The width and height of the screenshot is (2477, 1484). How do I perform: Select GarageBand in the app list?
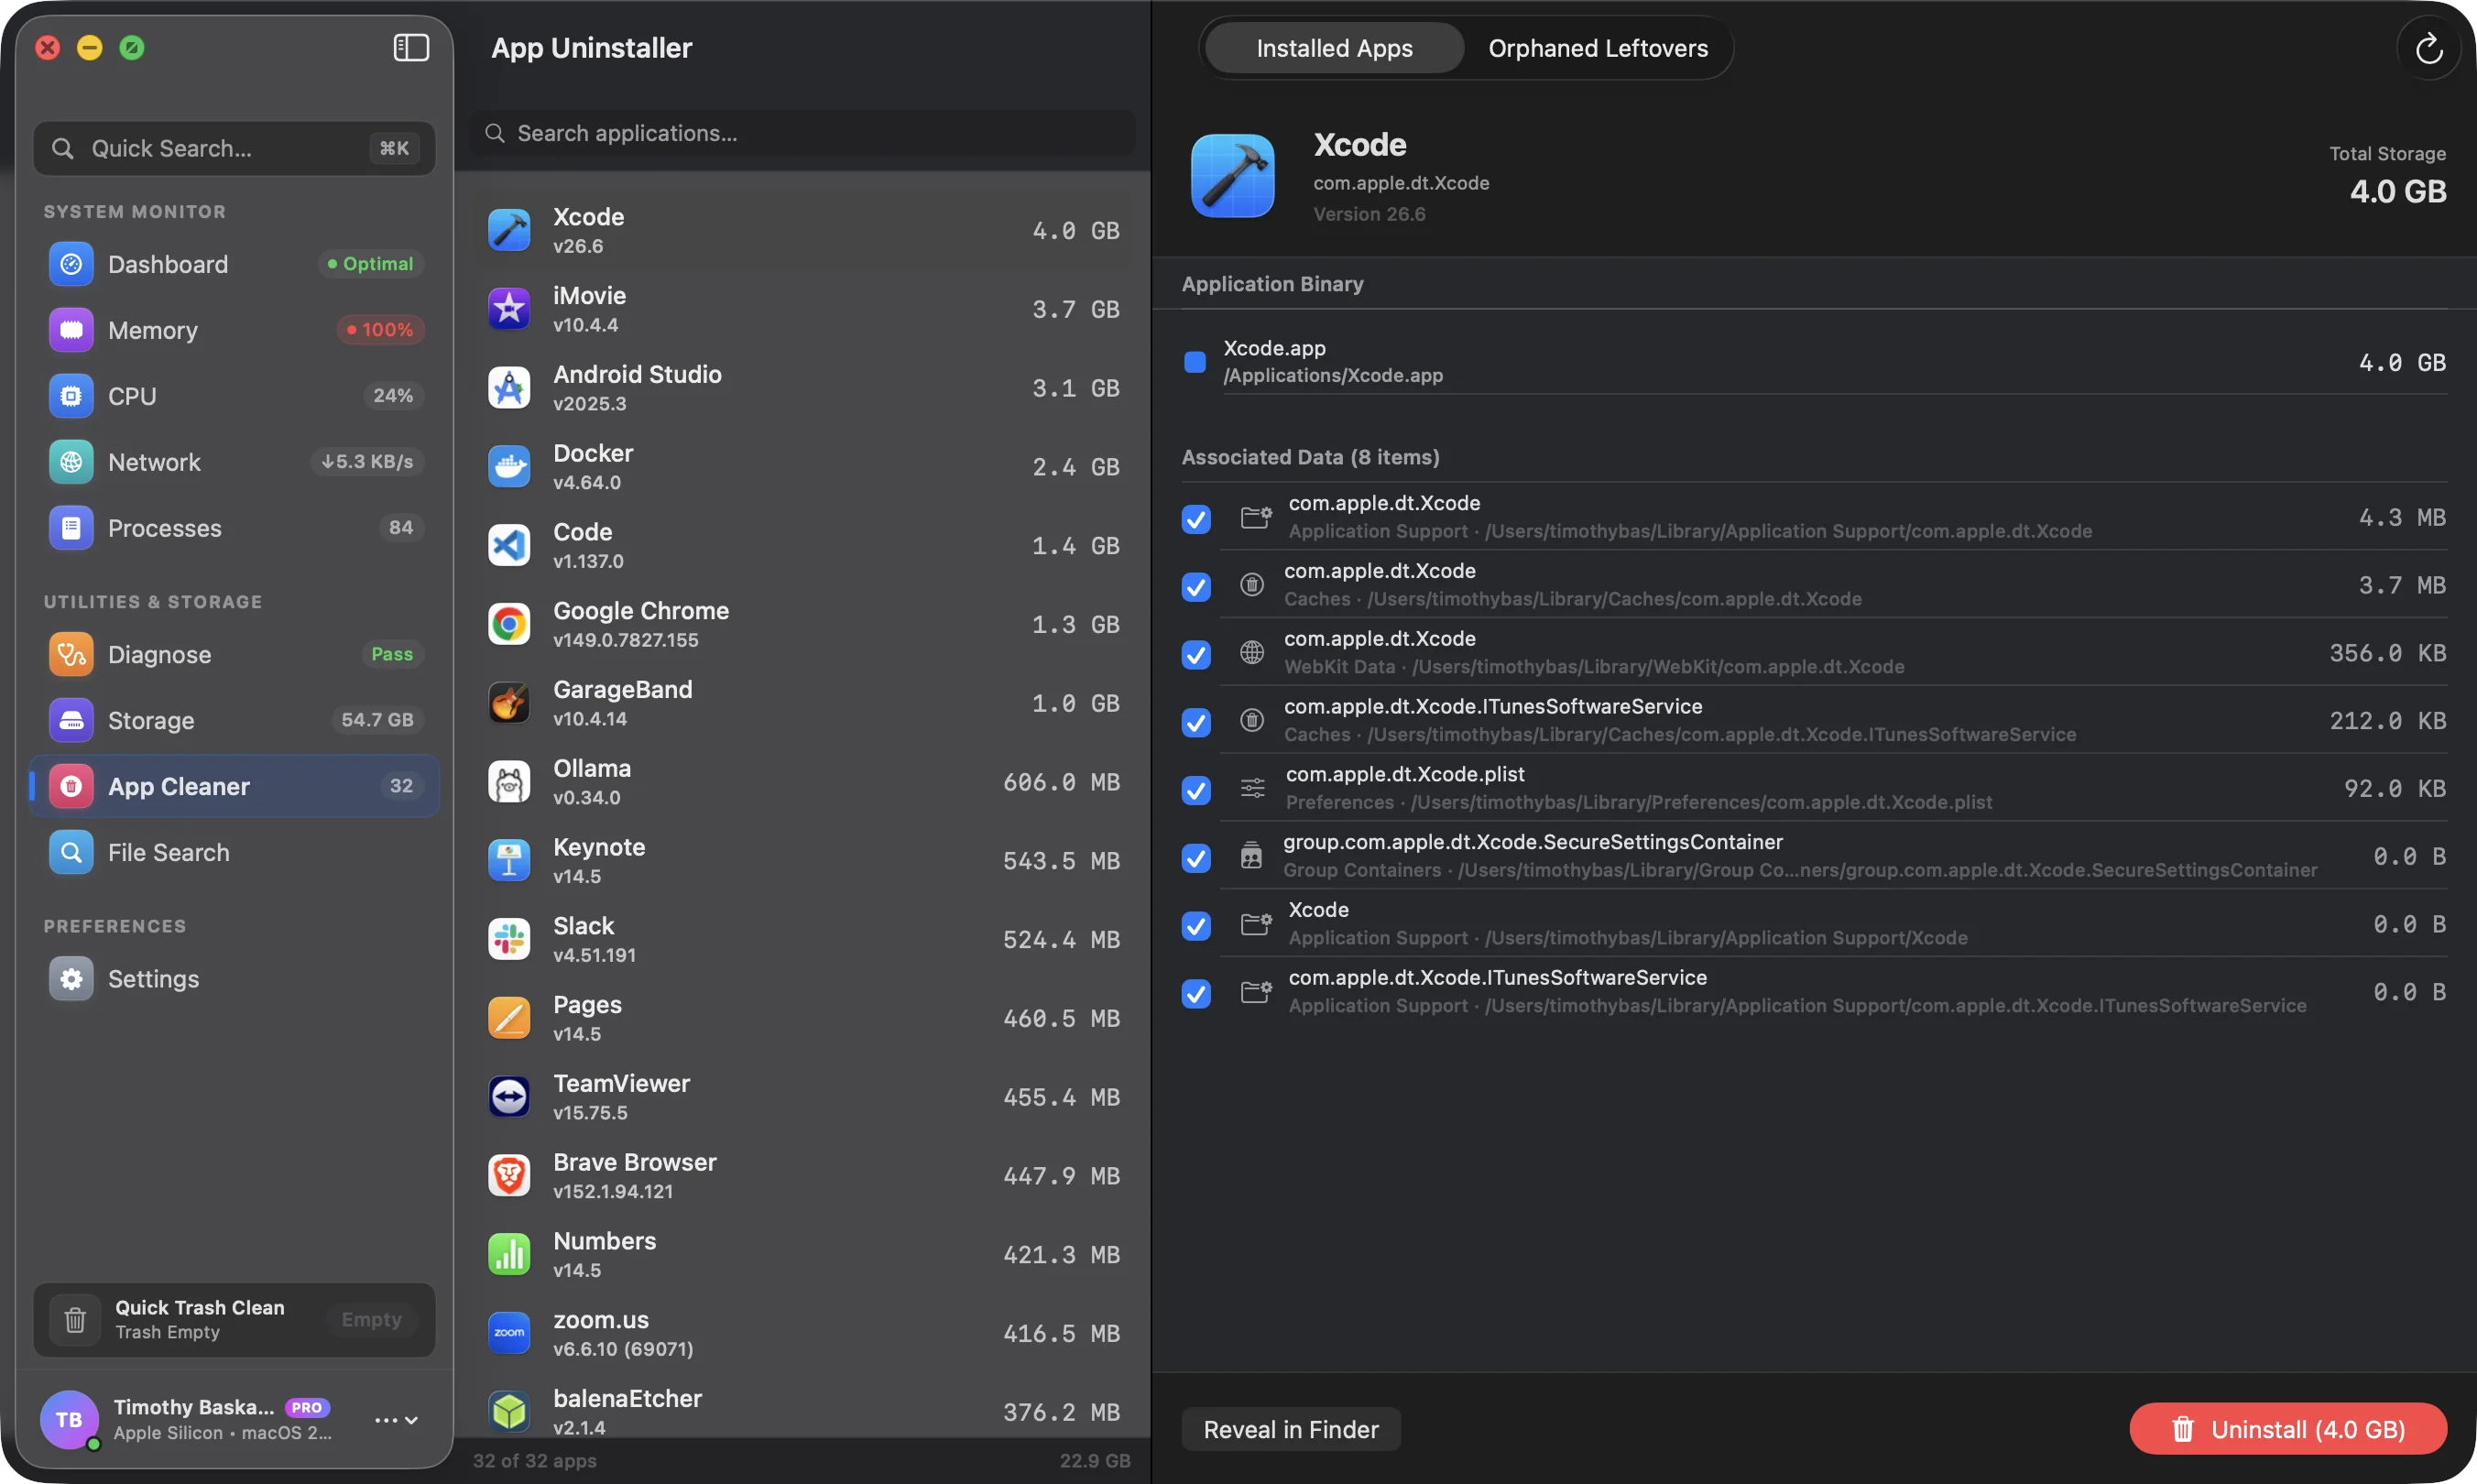(803, 703)
